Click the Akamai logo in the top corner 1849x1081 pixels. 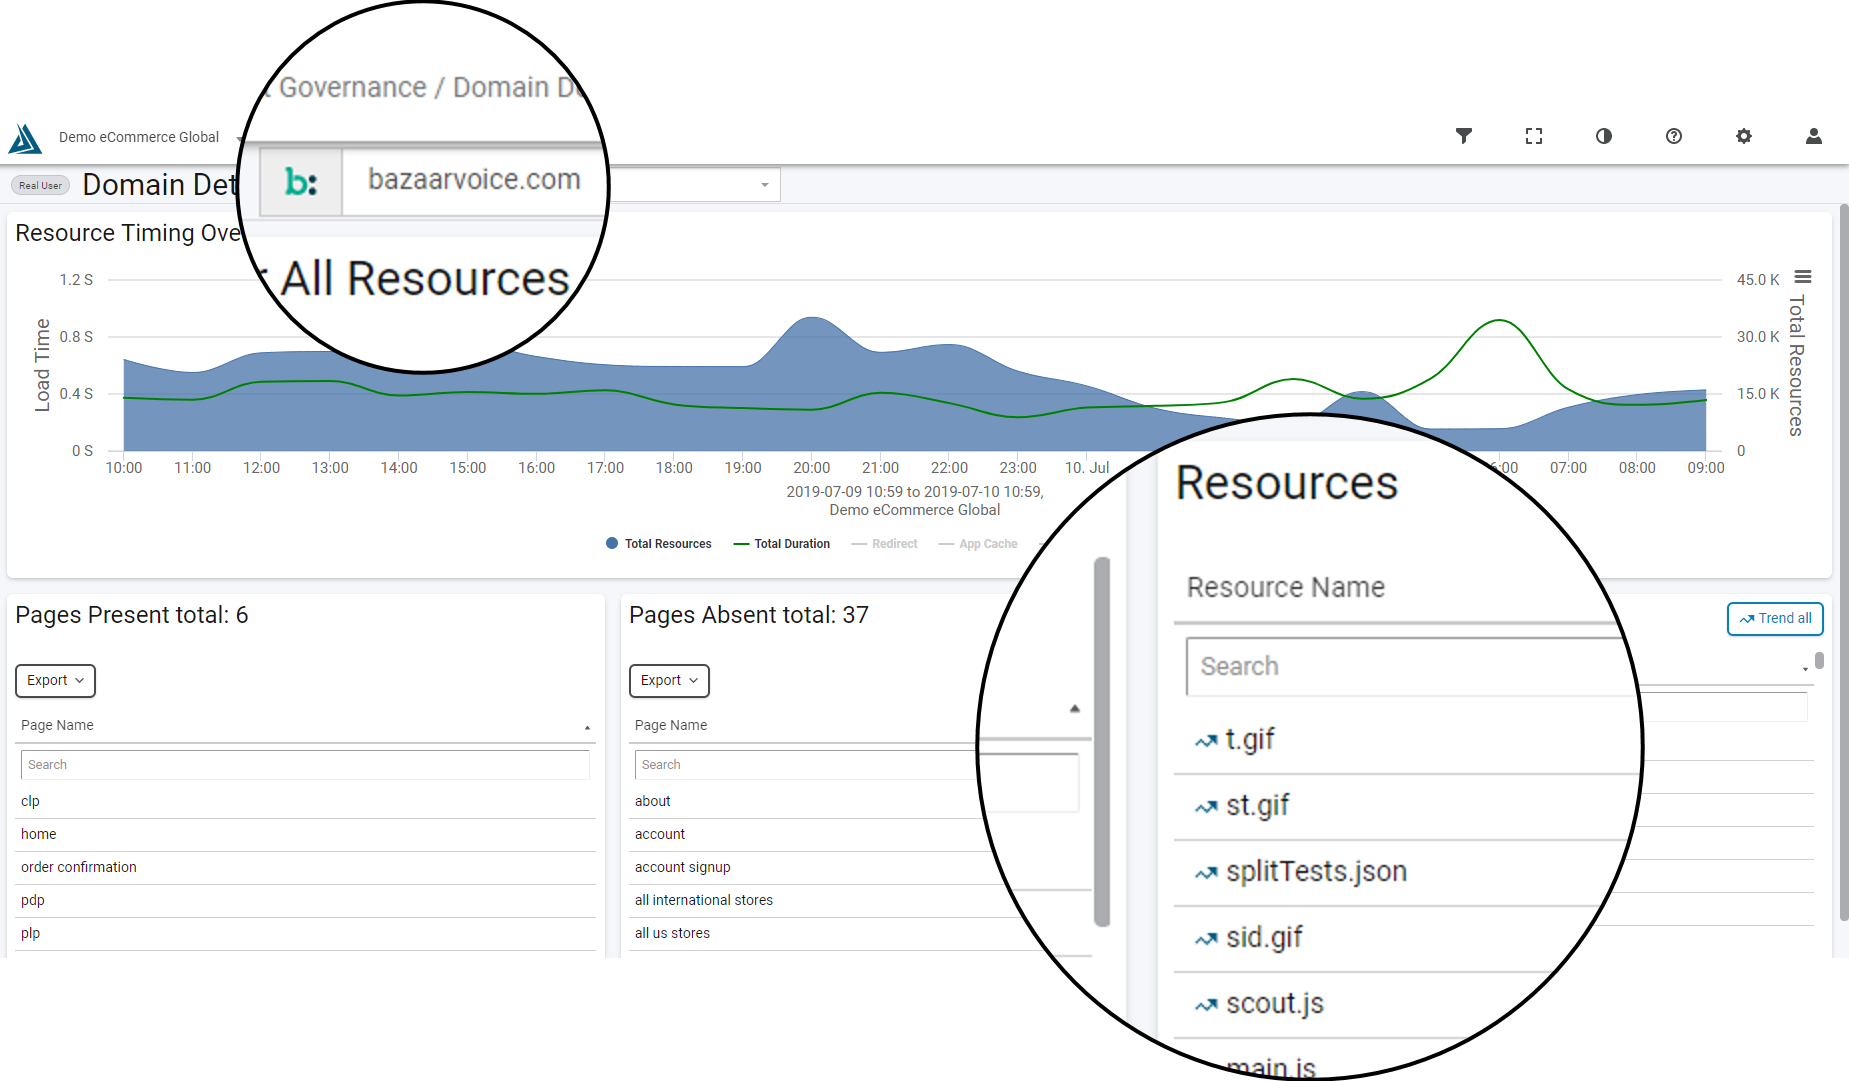(x=24, y=137)
